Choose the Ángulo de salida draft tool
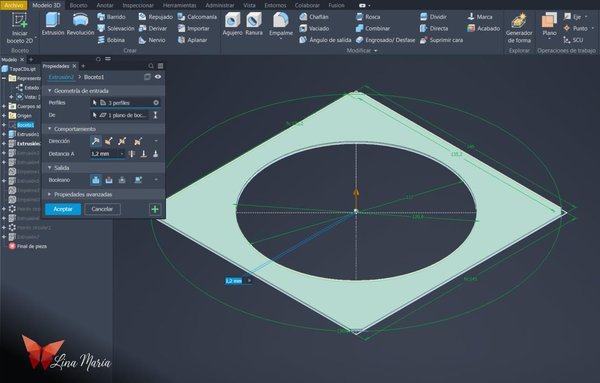 [325, 40]
